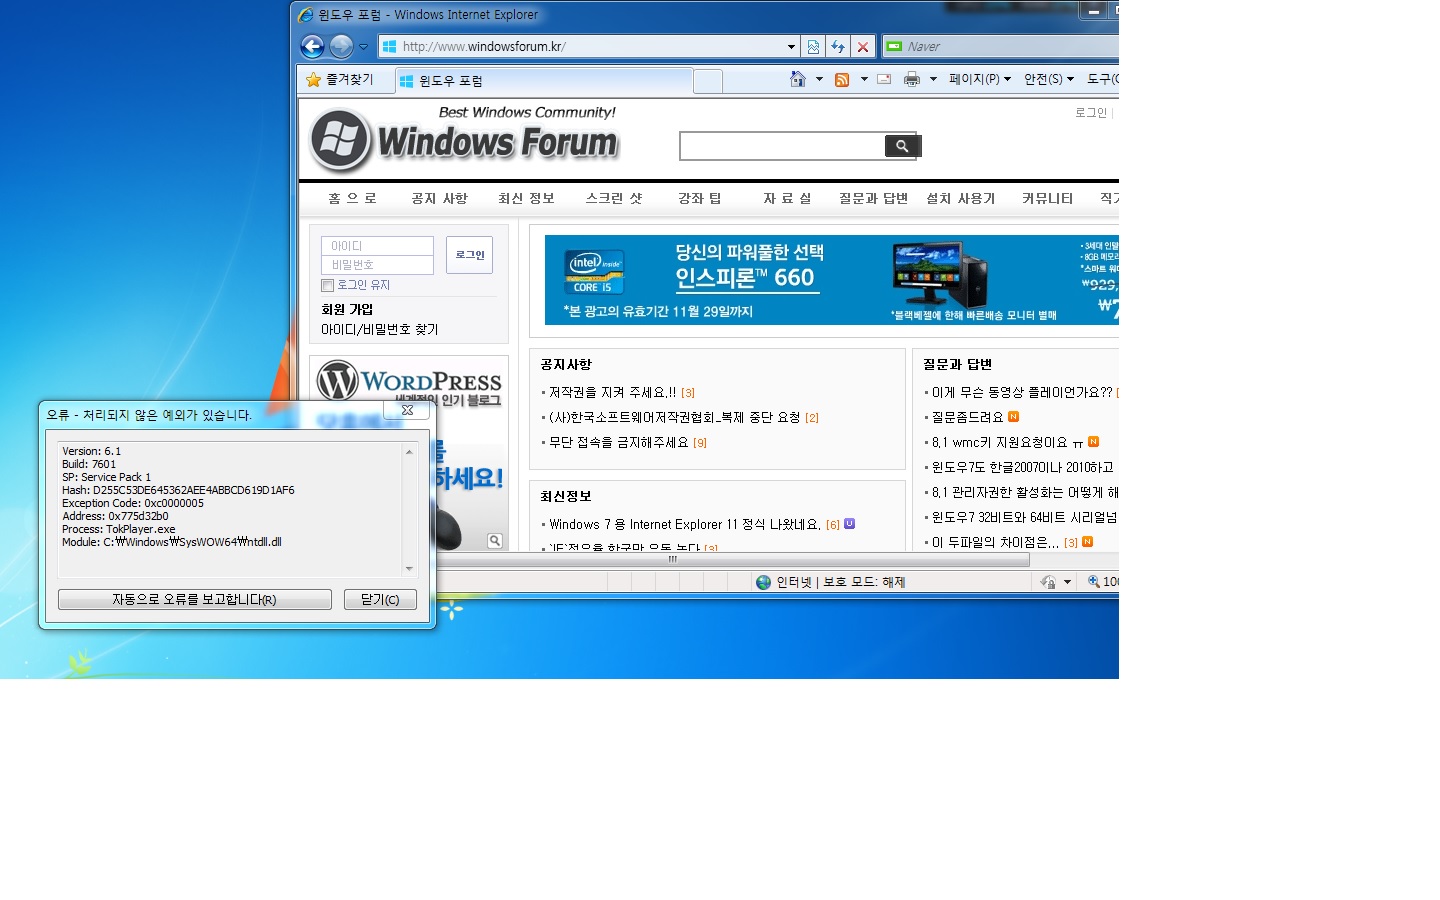Close the error dialog with X button
This screenshot has height=900, width=1440.
point(407,410)
